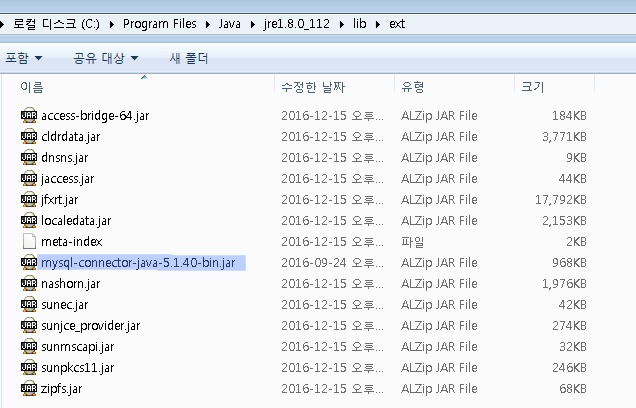Select file name sunjce_provider.jar
Screen dimensions: 636x408
point(90,326)
